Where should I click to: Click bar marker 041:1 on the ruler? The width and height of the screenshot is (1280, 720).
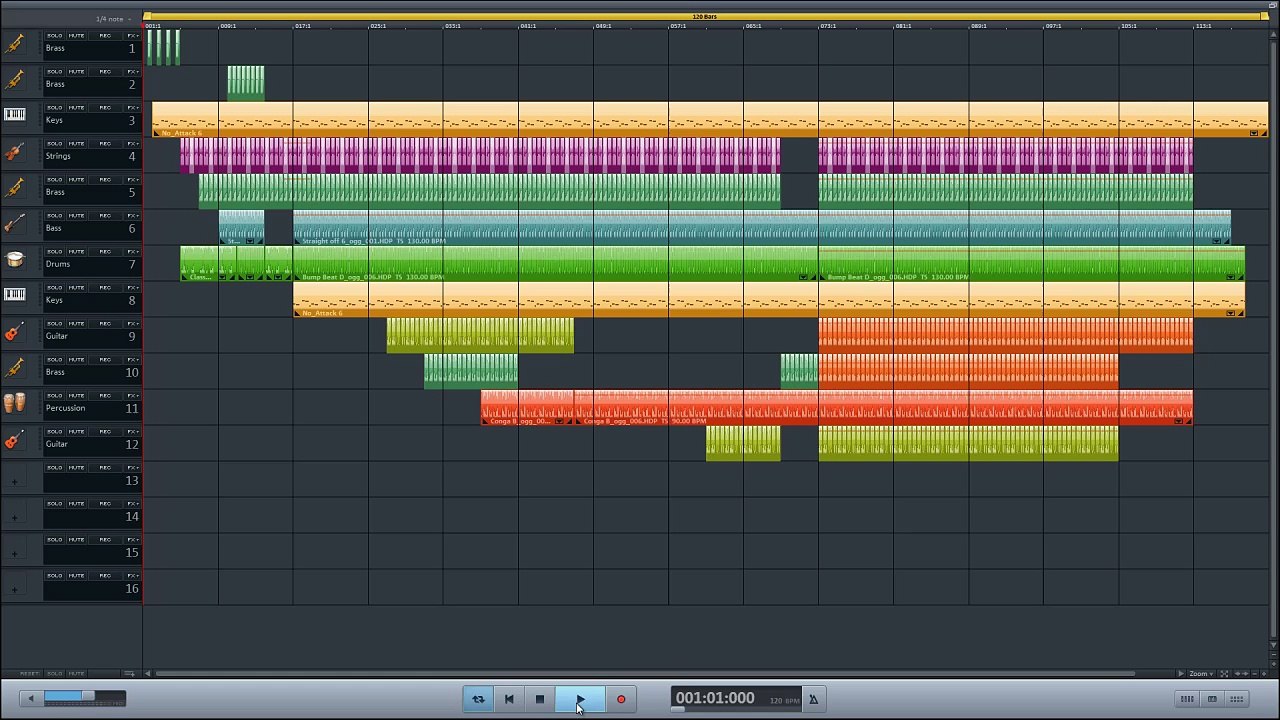527,26
